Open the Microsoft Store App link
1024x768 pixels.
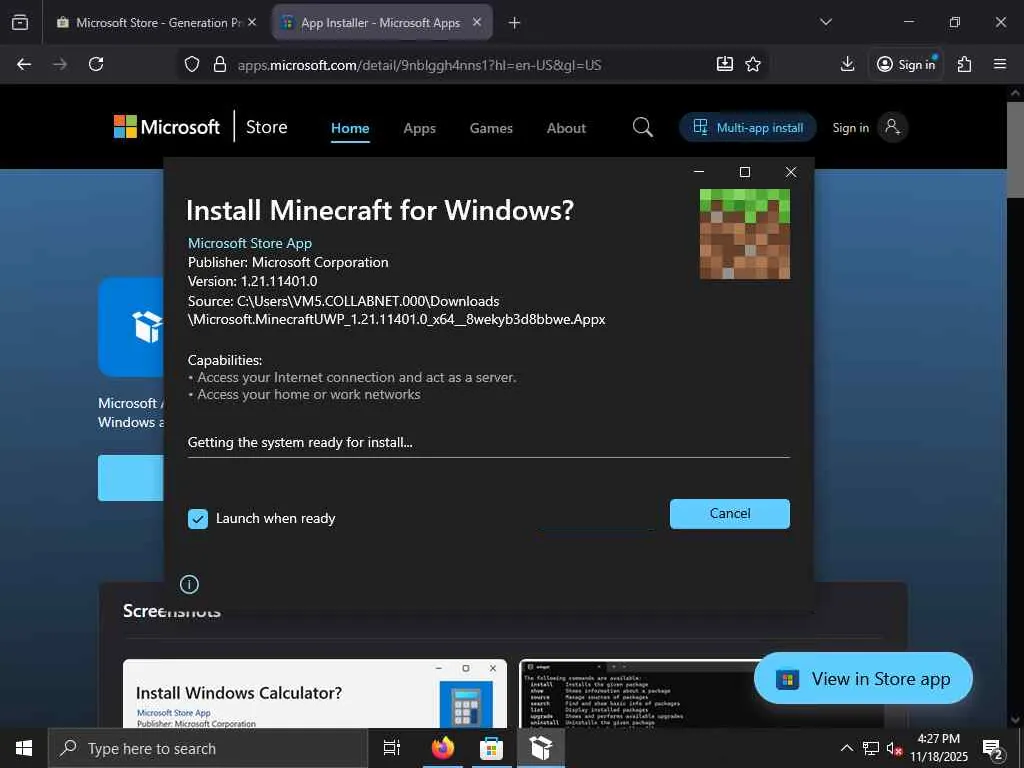coord(249,243)
